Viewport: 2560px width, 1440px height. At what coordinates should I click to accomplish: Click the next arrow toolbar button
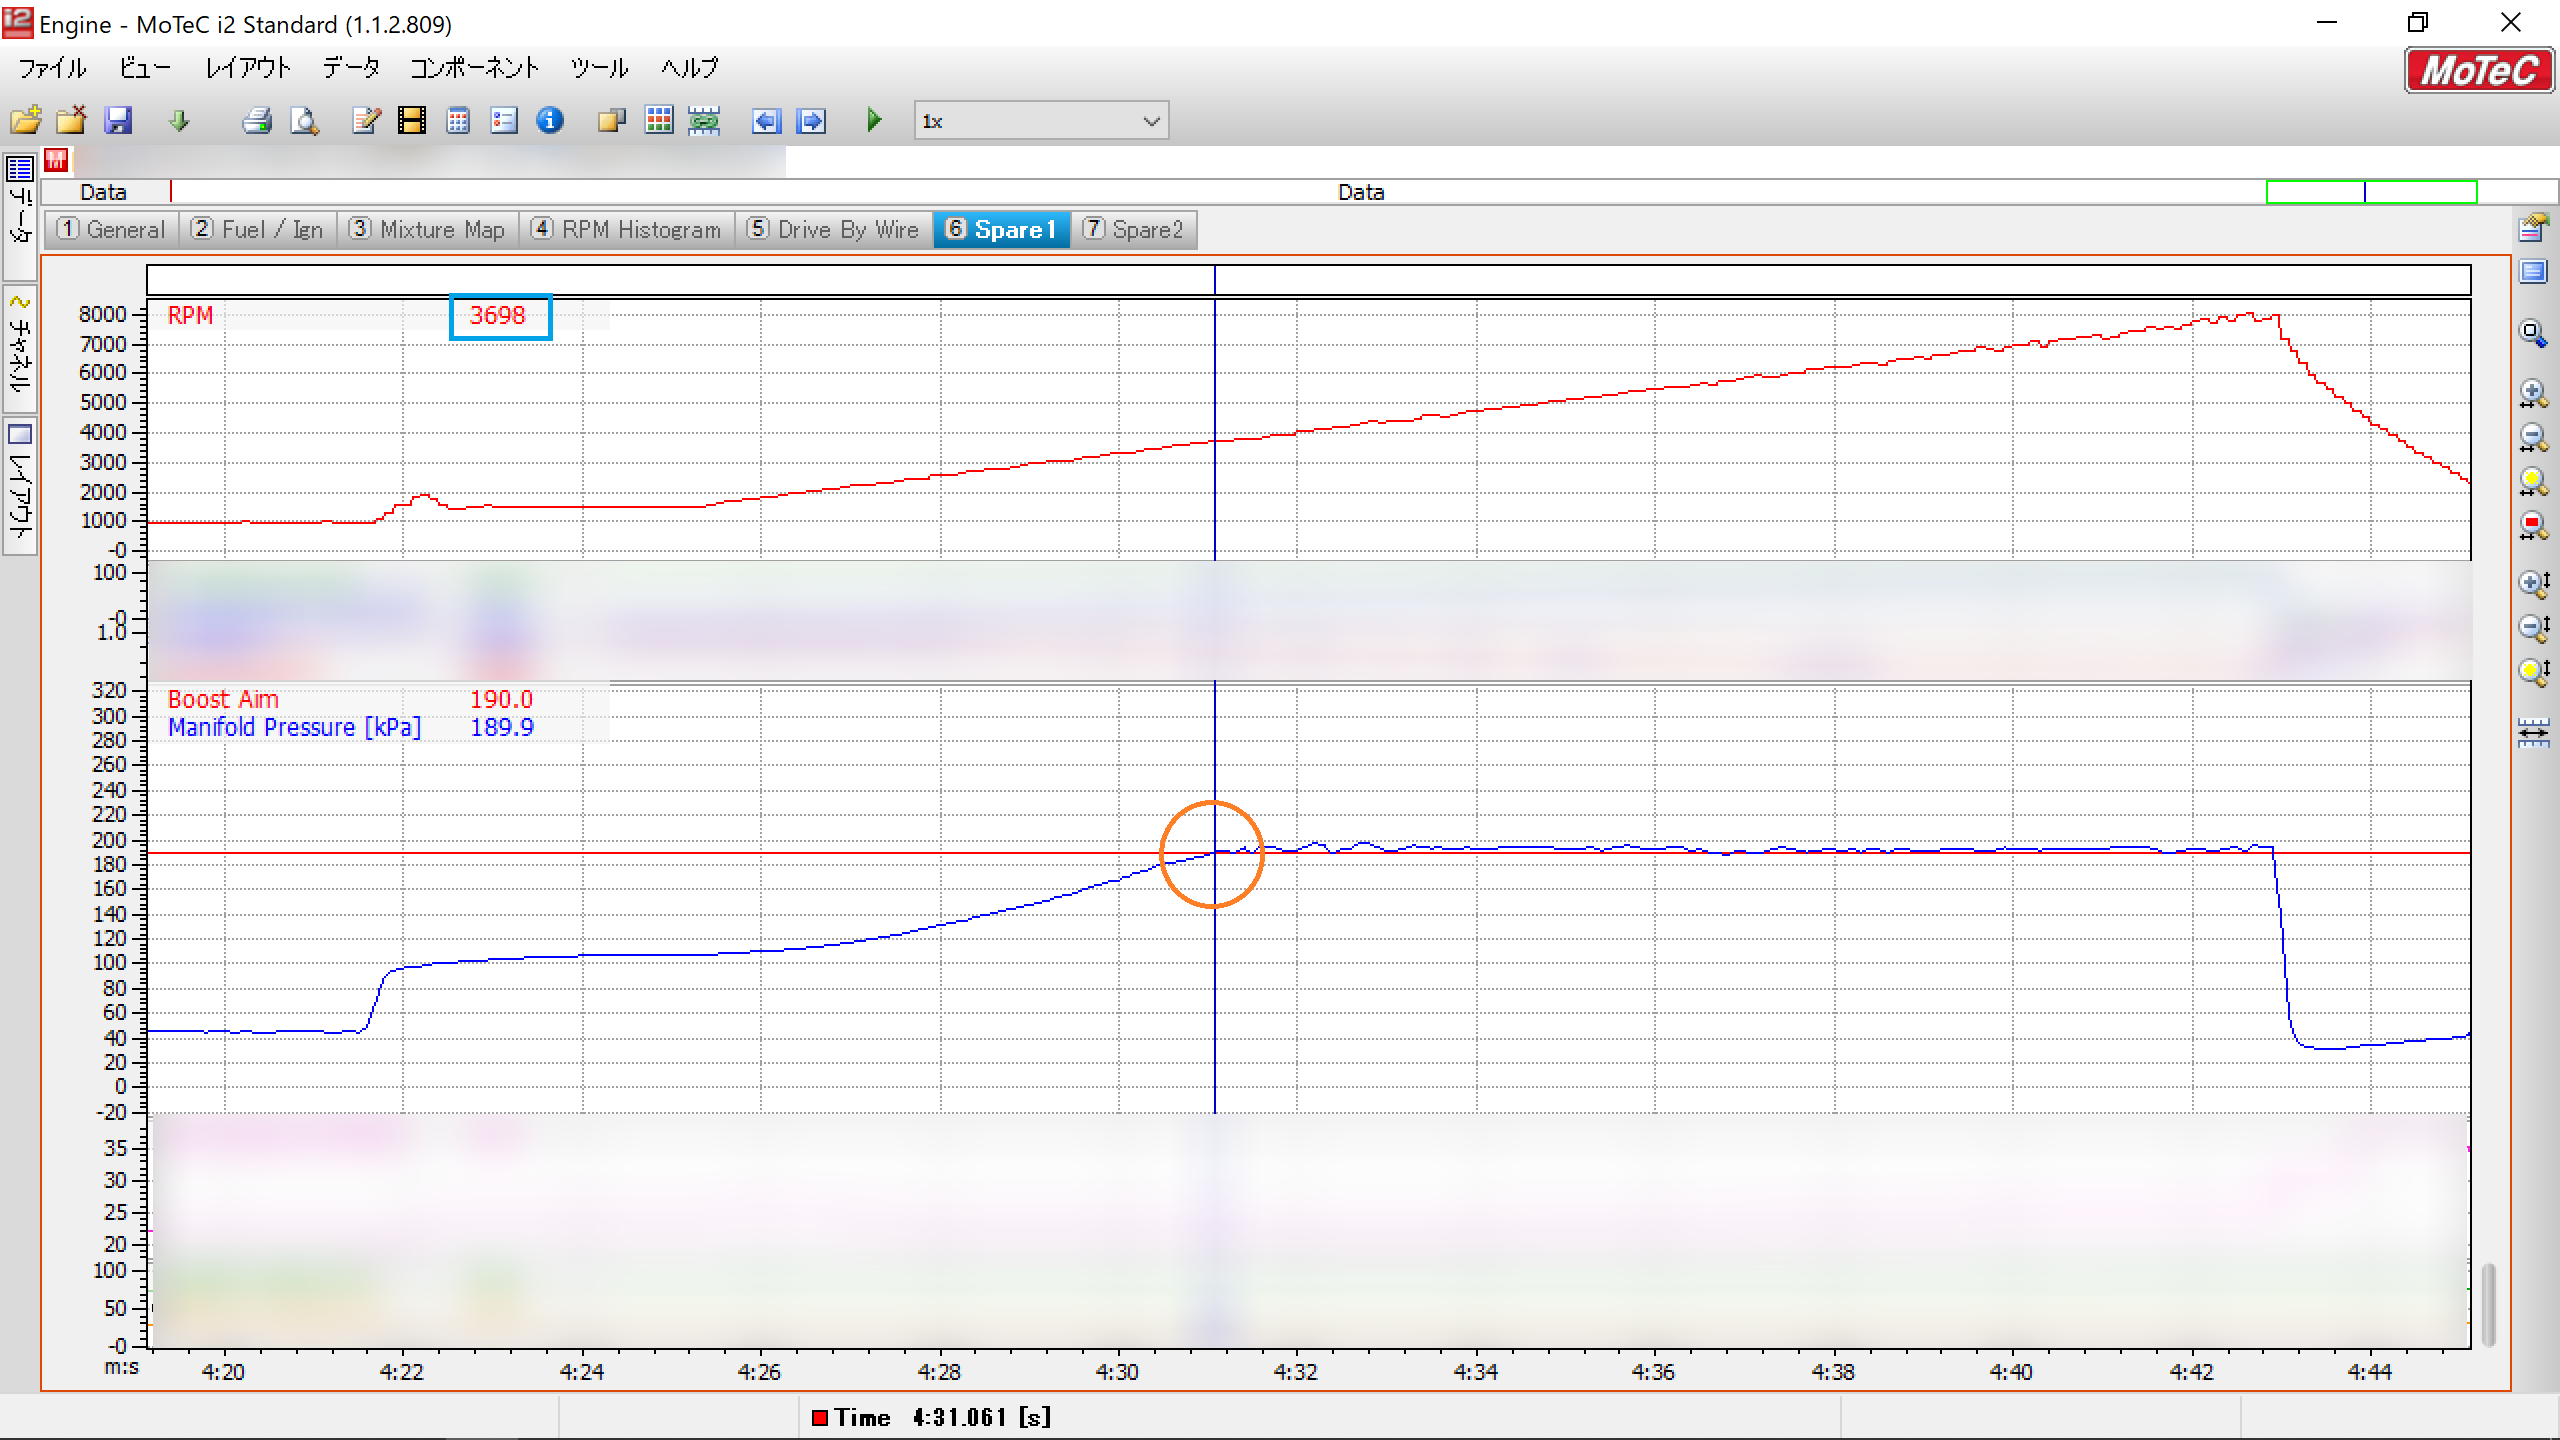click(811, 121)
